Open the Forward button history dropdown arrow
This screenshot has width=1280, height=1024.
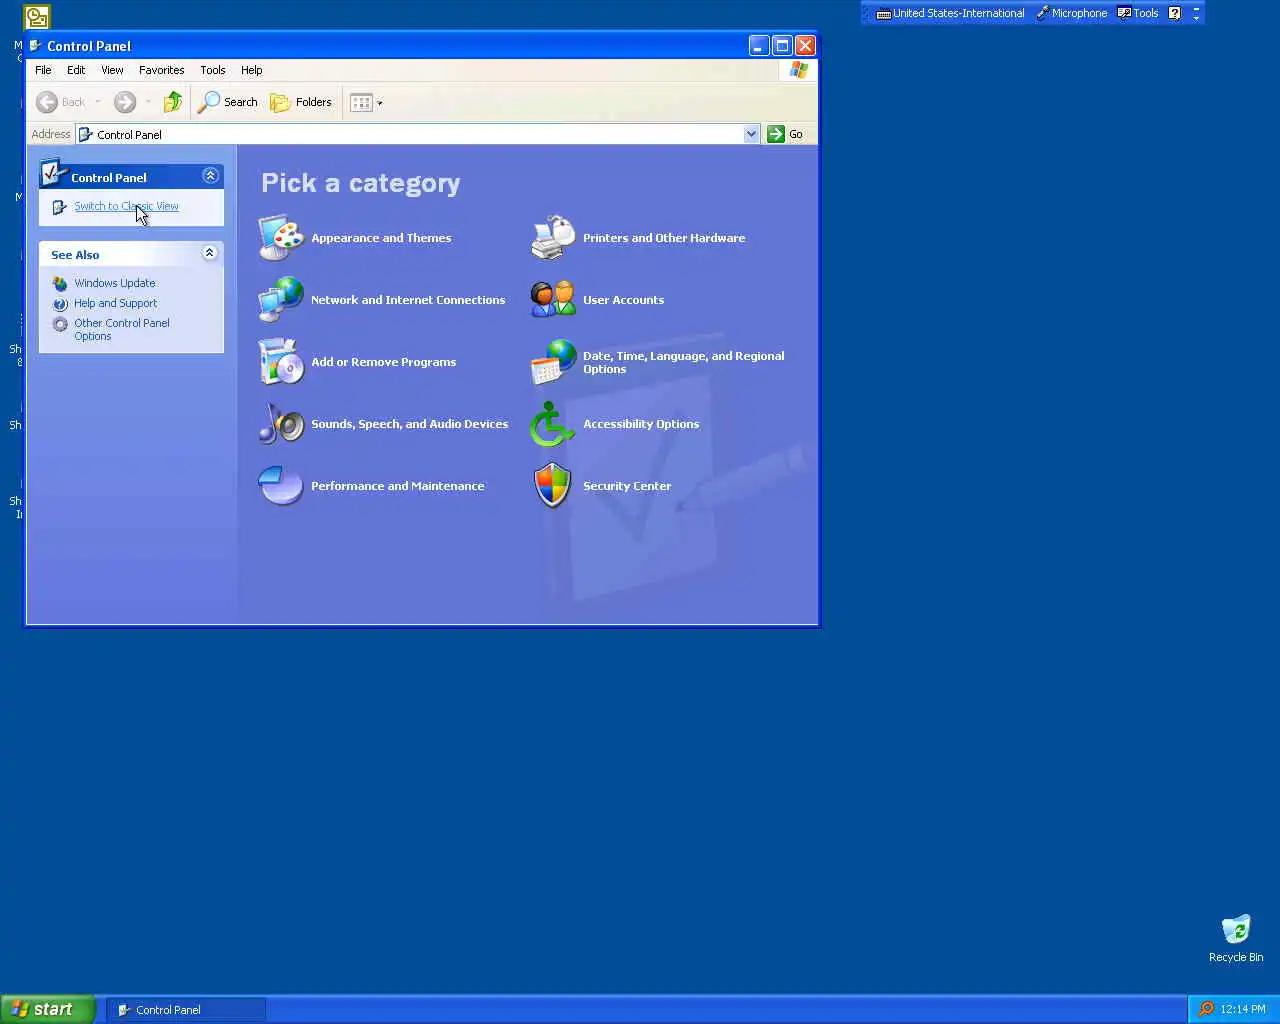pyautogui.click(x=148, y=102)
